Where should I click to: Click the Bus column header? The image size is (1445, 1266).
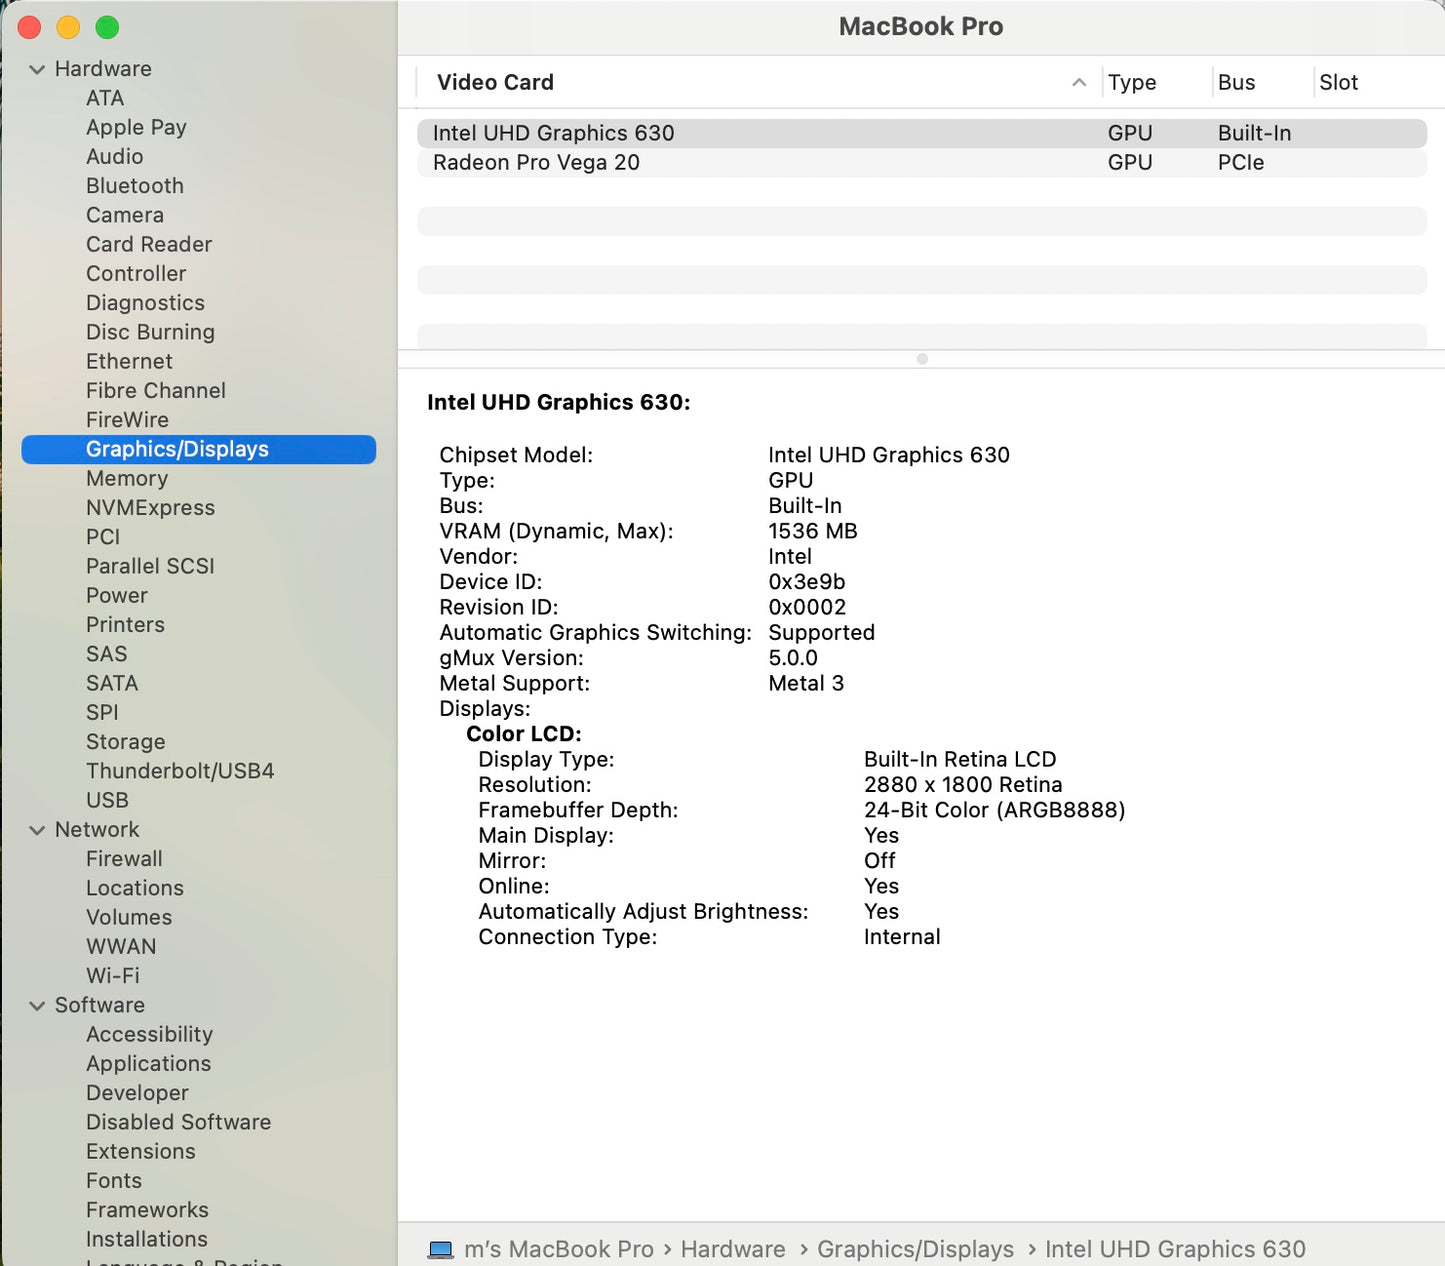1235,82
